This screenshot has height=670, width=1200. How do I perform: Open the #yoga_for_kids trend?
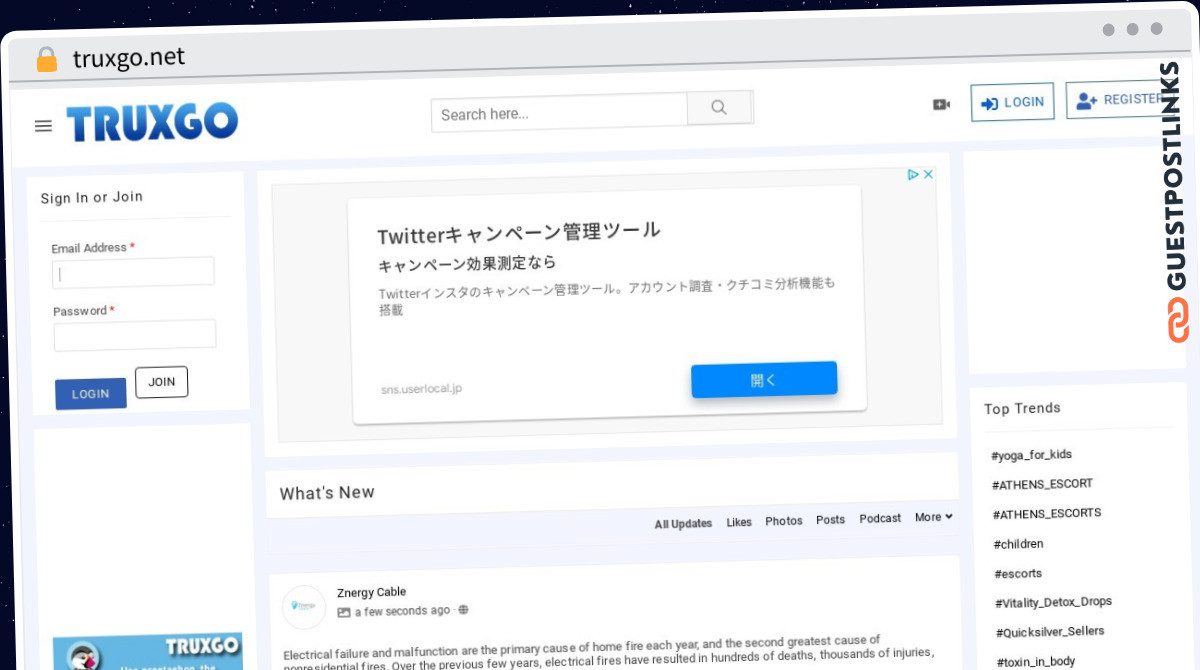pyautogui.click(x=1032, y=455)
